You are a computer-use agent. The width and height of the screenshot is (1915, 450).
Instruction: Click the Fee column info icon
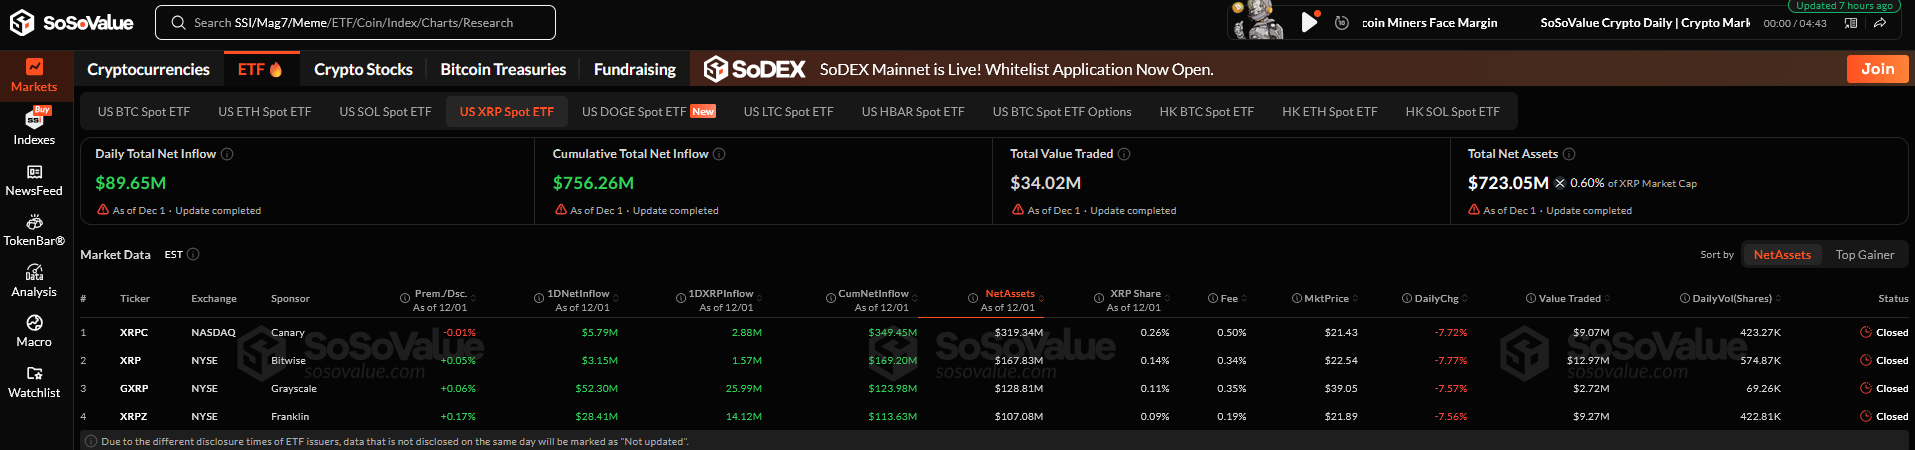click(1213, 298)
